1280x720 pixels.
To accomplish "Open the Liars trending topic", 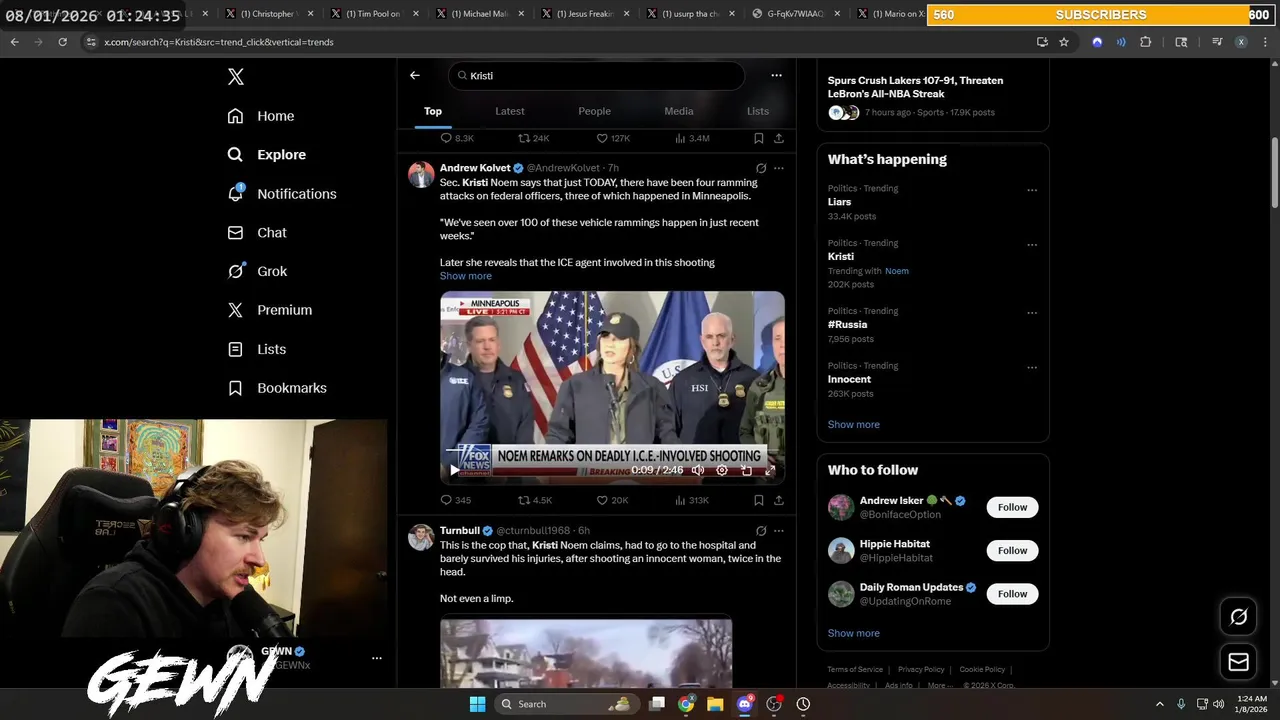I will point(839,202).
